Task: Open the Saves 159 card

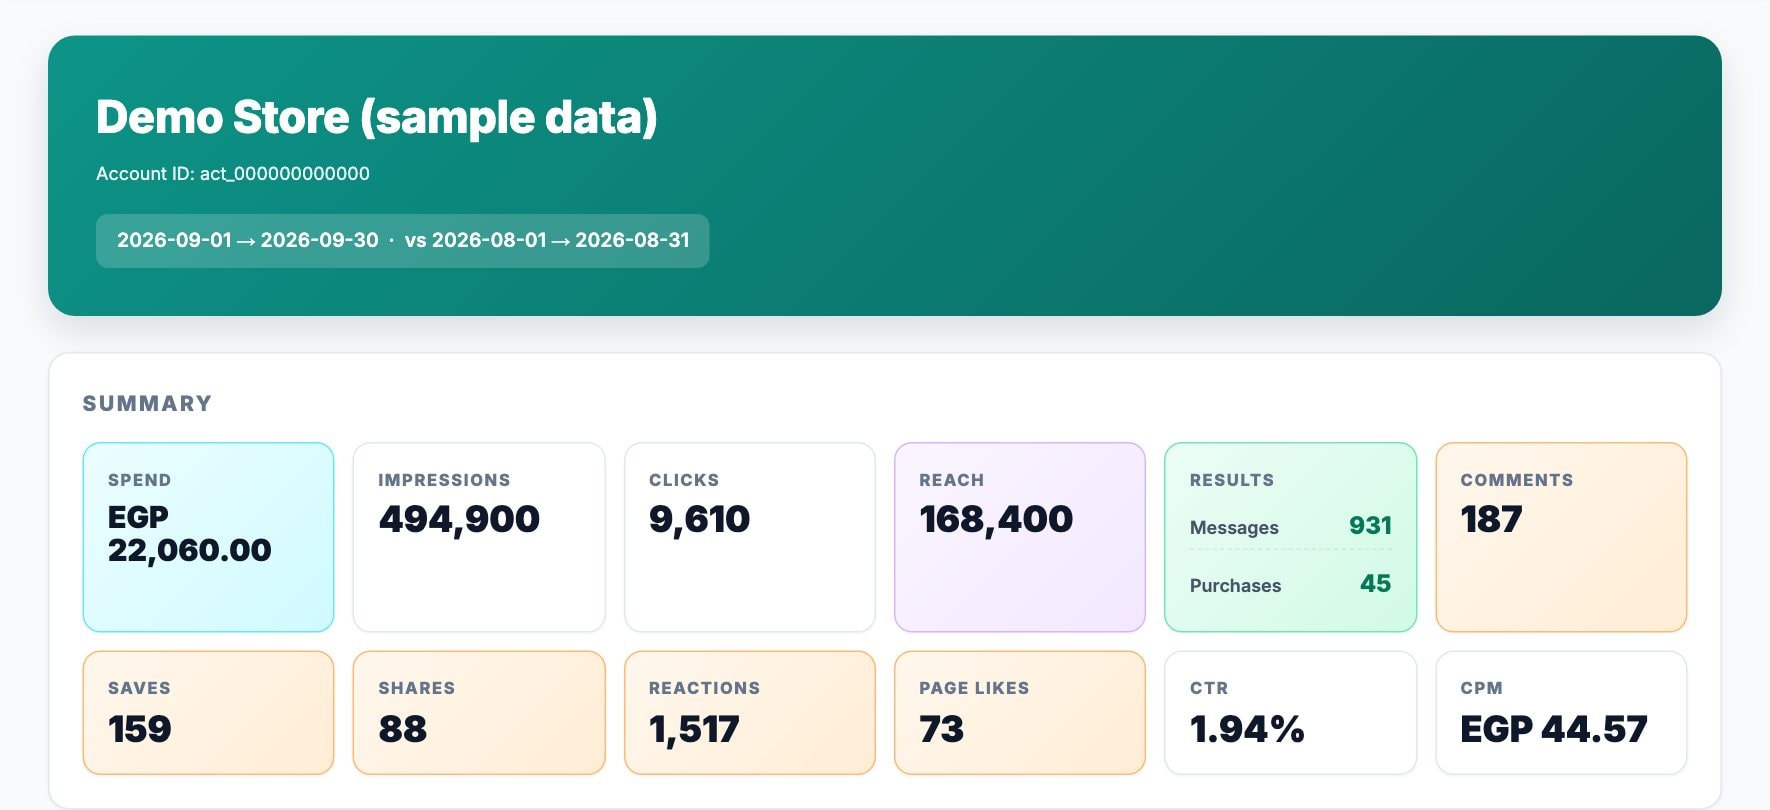Action: tap(208, 713)
